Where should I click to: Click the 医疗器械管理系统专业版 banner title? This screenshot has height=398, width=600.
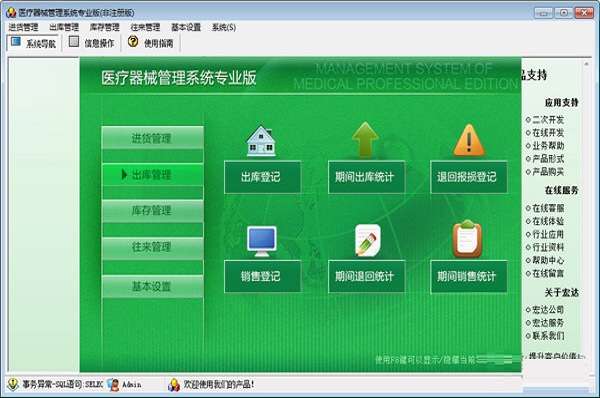tap(179, 78)
